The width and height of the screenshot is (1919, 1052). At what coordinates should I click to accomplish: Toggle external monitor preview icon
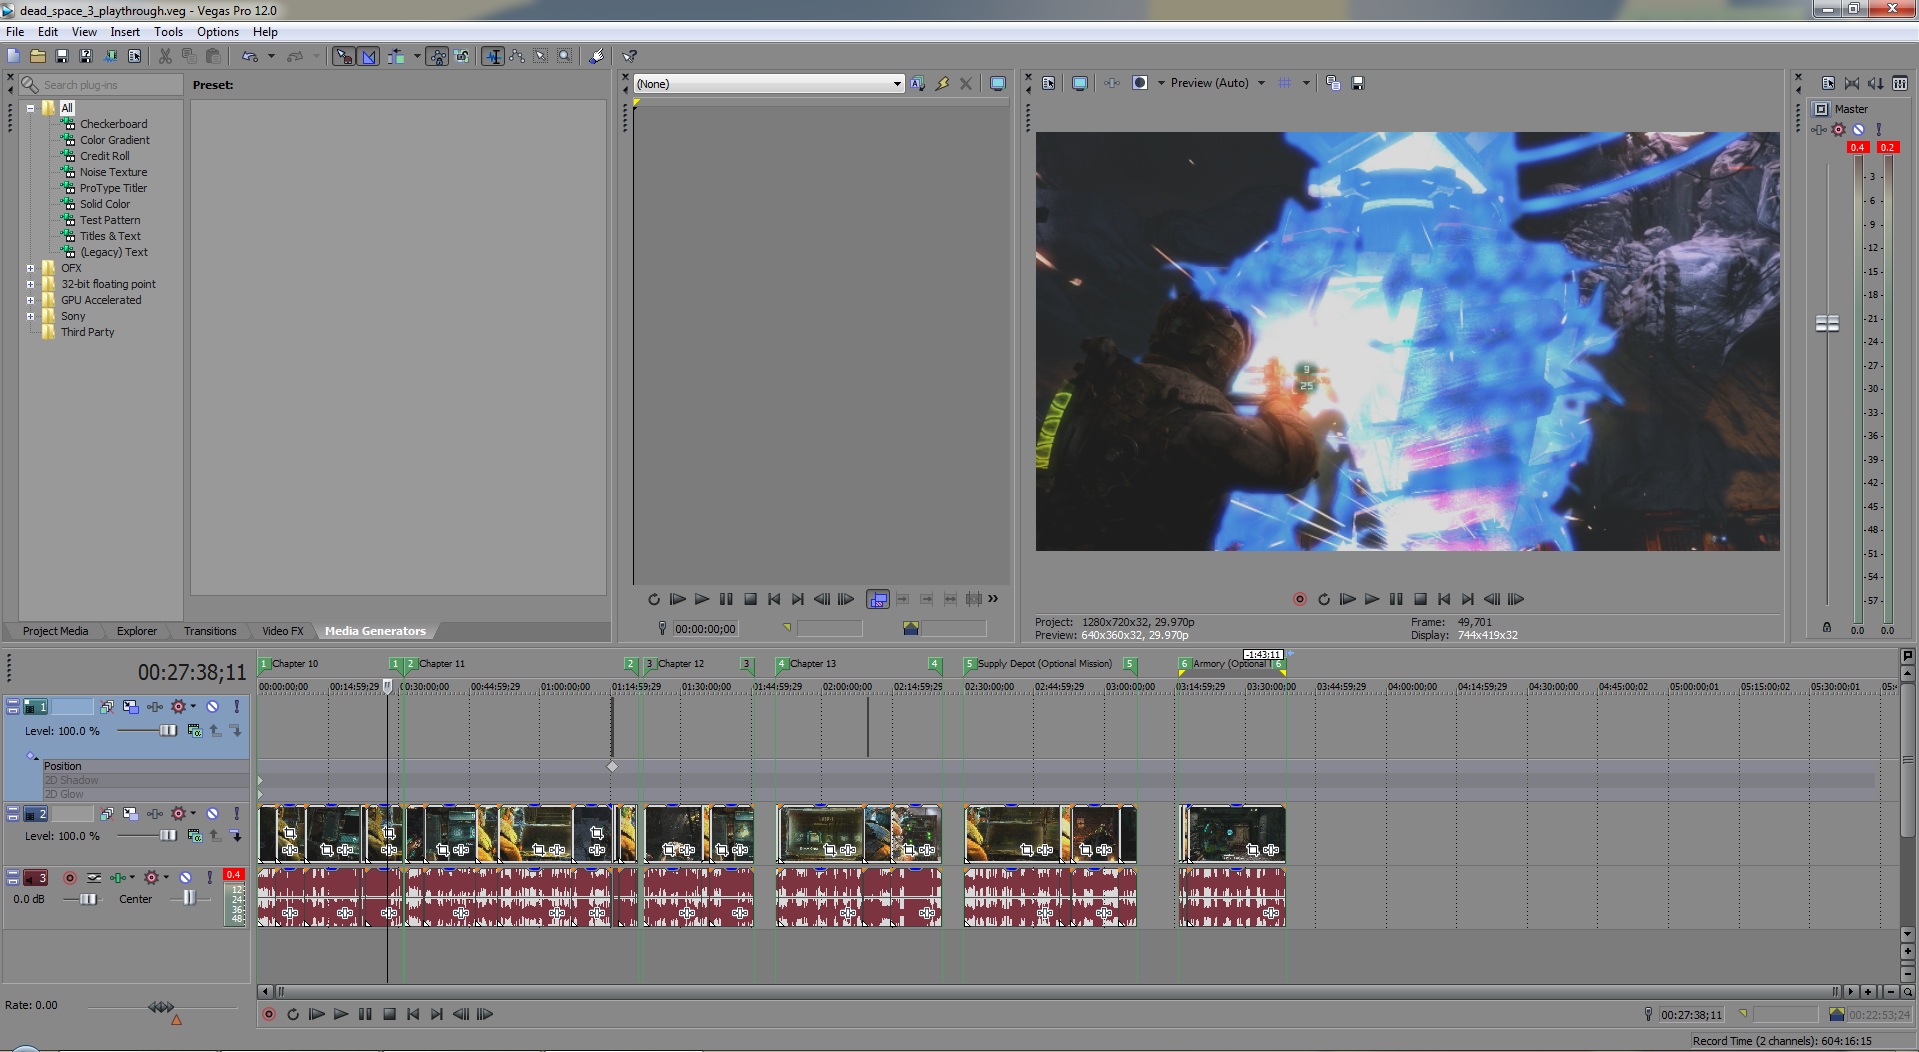coord(1080,83)
